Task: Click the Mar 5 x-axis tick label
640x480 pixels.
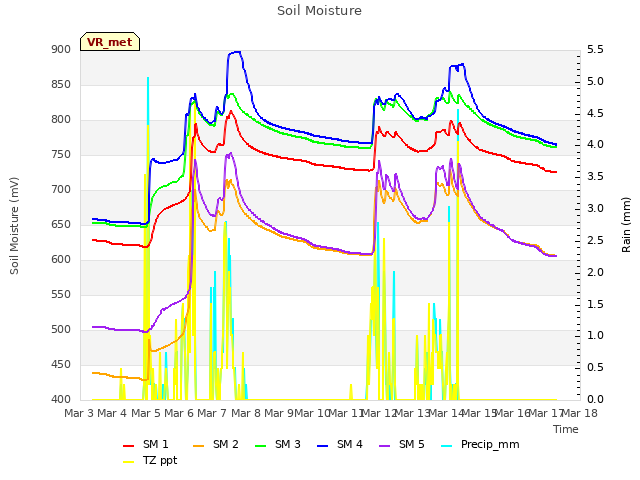Action: click(146, 413)
